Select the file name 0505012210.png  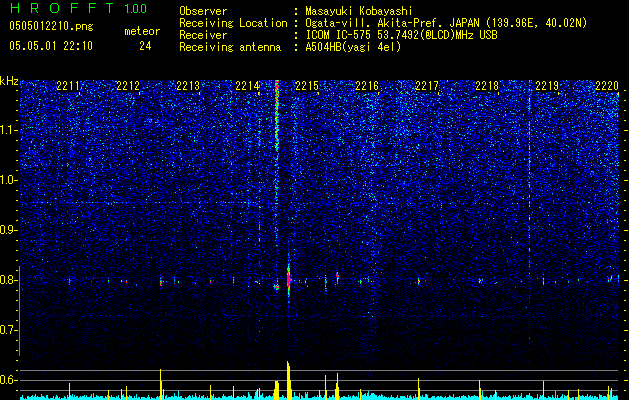(51, 26)
